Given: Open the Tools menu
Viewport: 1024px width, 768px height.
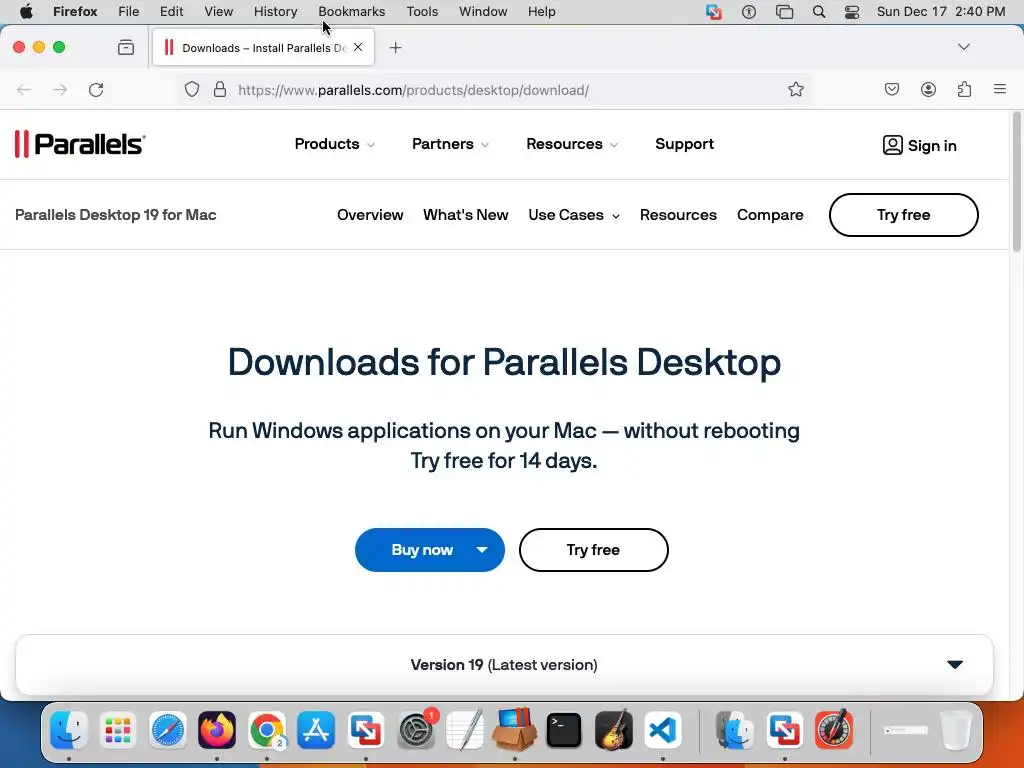Looking at the screenshot, I should coord(422,12).
